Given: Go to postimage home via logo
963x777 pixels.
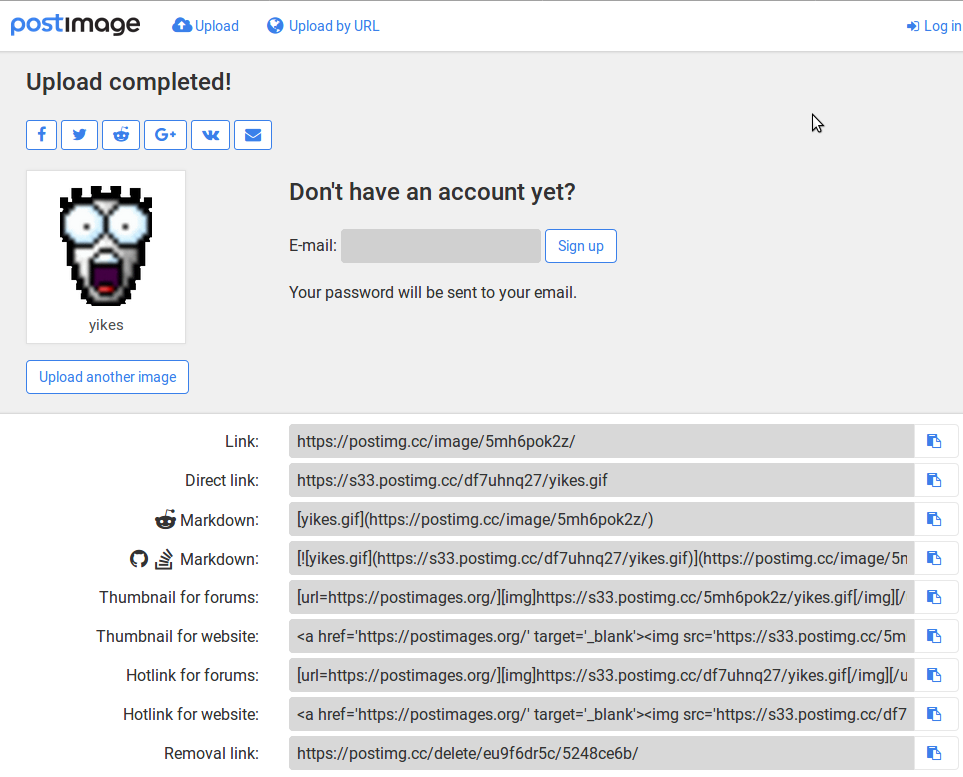Looking at the screenshot, I should point(75,25).
